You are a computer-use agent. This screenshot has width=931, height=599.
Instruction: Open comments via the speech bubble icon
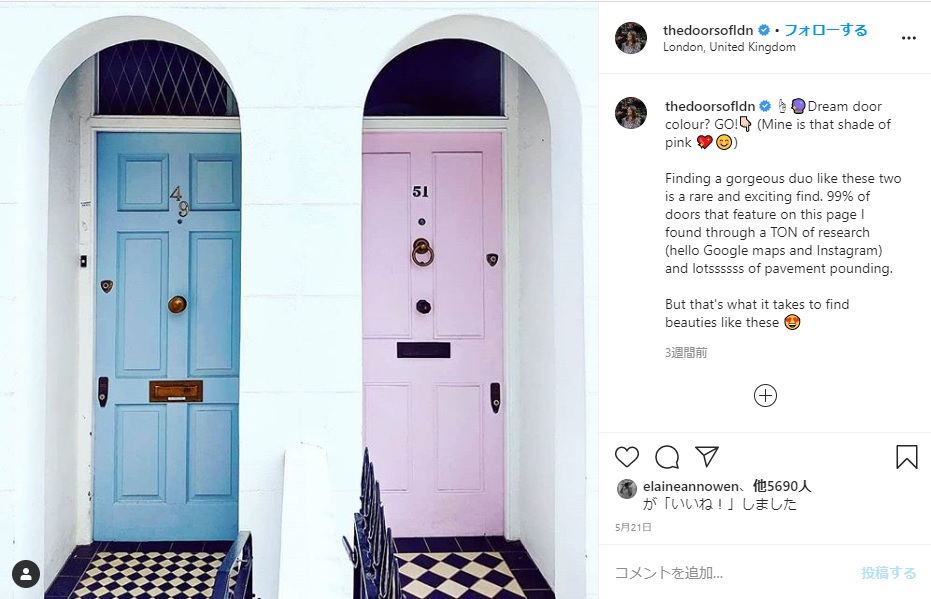(667, 457)
